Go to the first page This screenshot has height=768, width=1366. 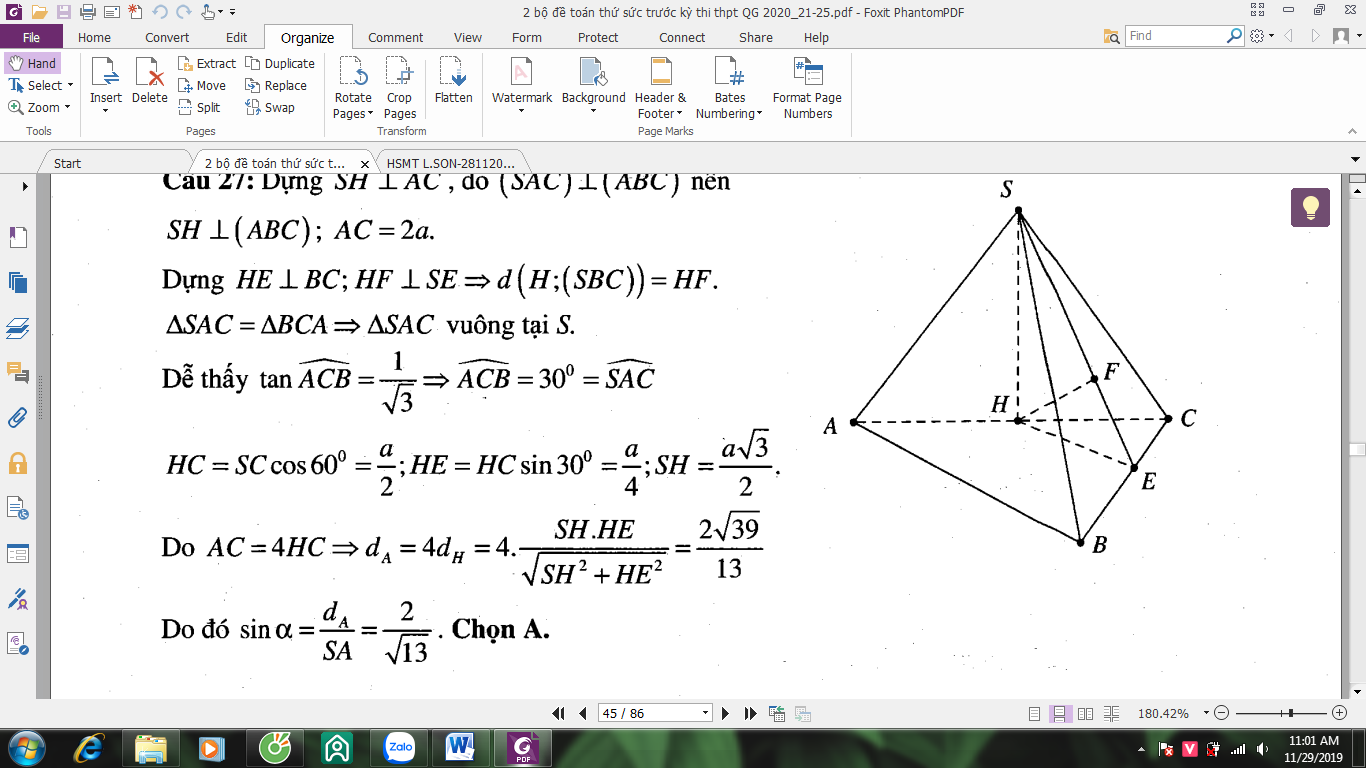[x=559, y=713]
